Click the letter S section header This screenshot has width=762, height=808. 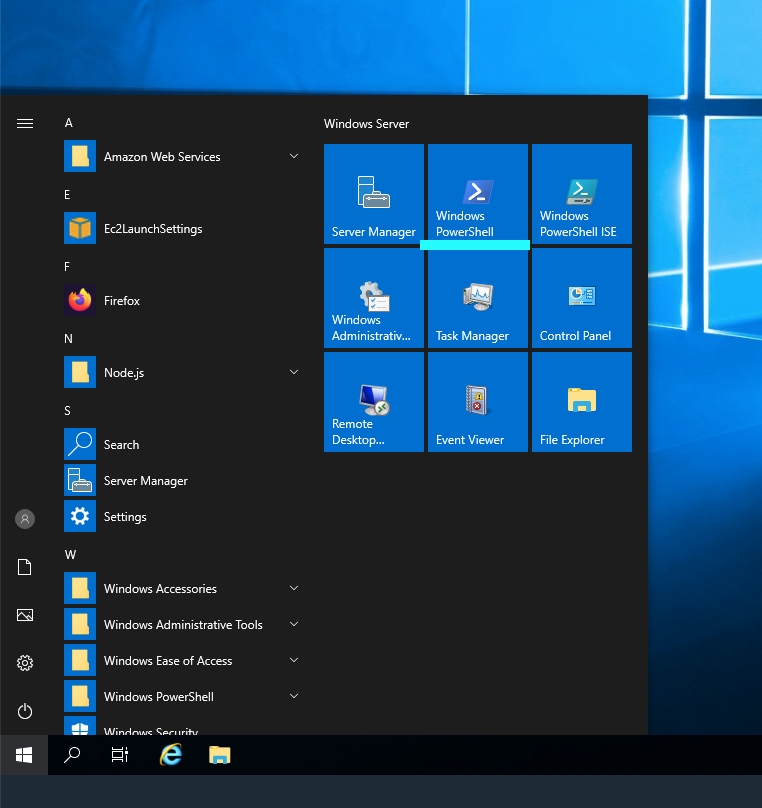(67, 411)
